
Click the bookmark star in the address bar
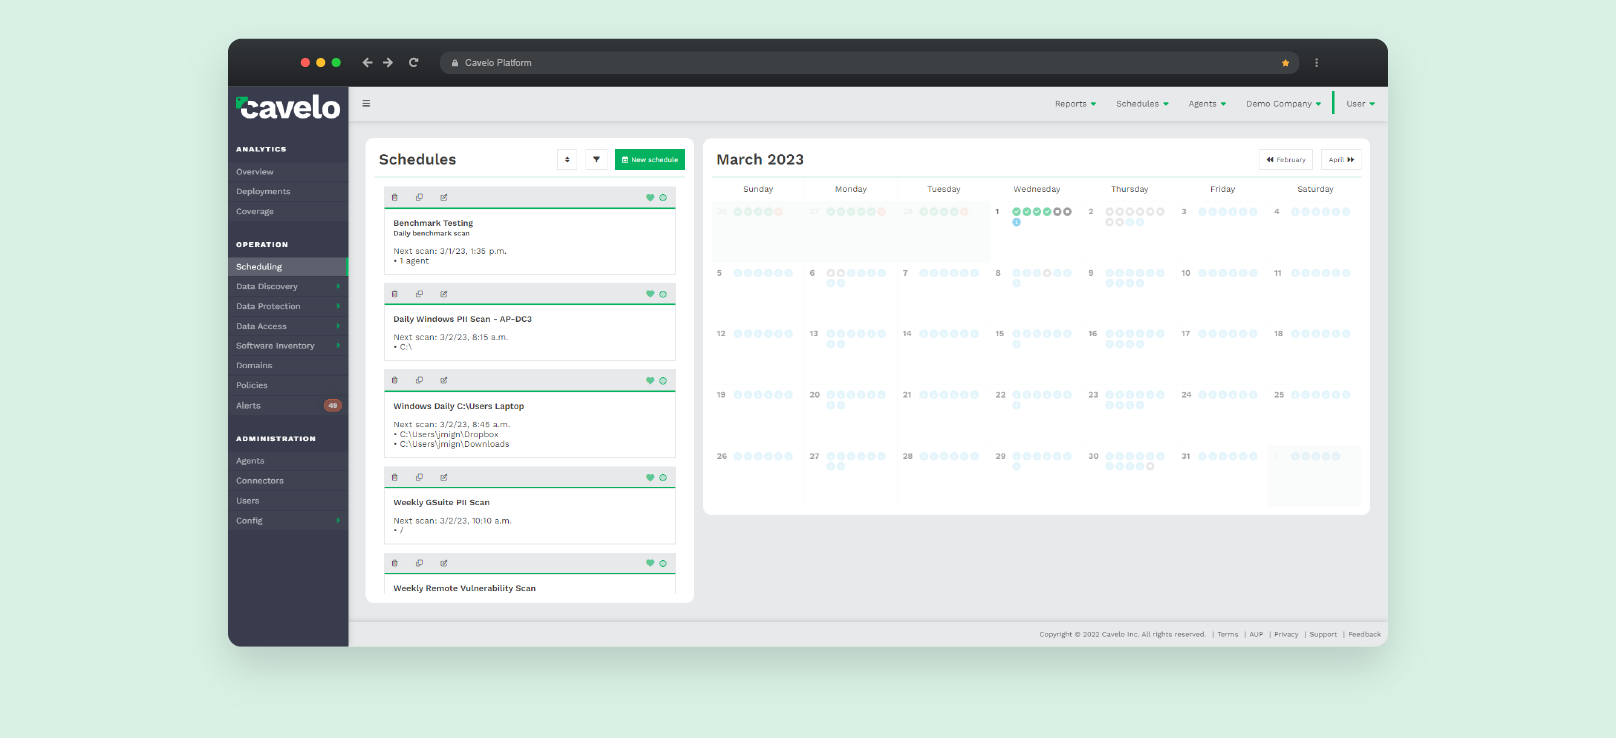[x=1285, y=63]
